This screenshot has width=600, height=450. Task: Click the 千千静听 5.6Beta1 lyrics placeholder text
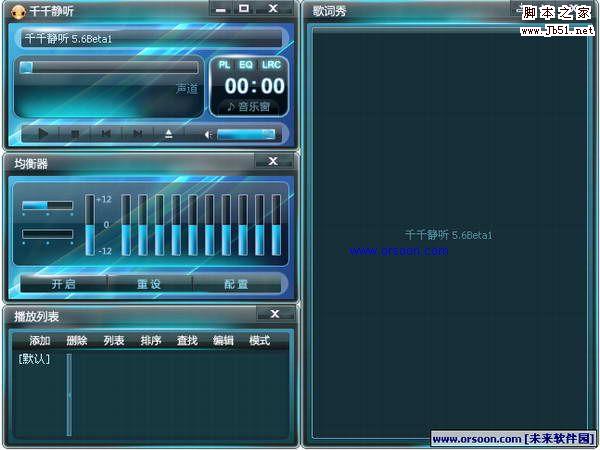pos(448,235)
